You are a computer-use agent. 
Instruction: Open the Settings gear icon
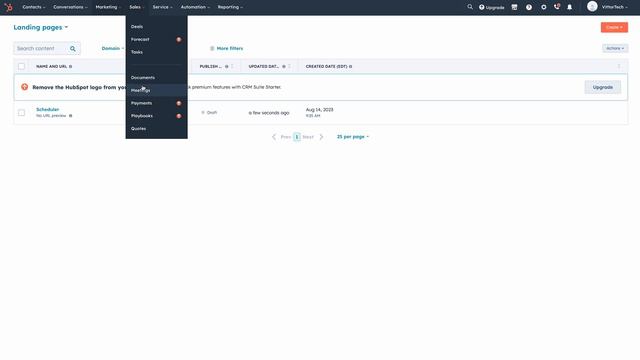click(x=544, y=7)
